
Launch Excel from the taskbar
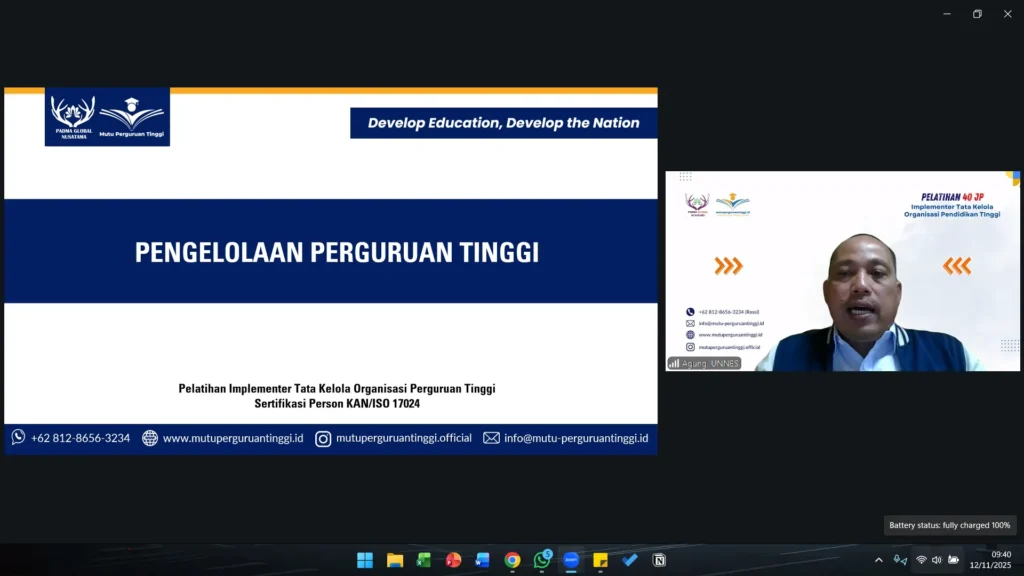[424, 560]
